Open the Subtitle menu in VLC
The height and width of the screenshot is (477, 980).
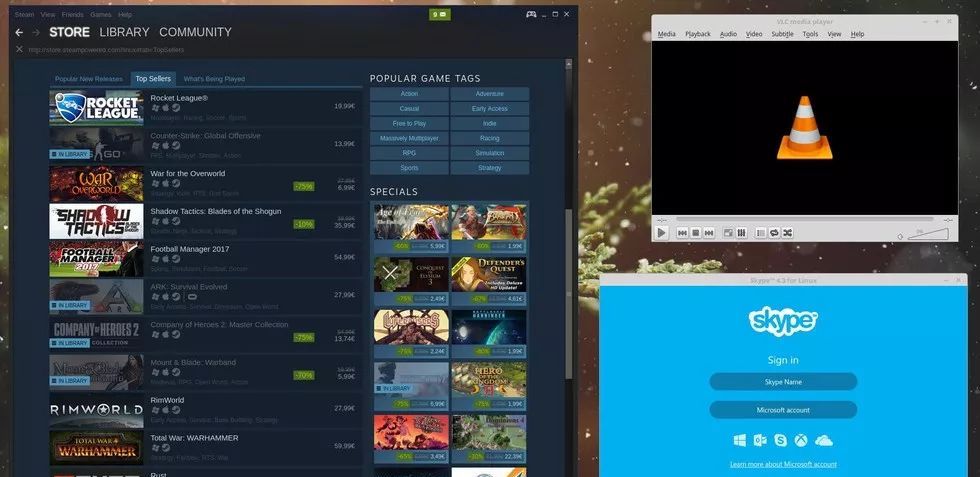click(782, 34)
